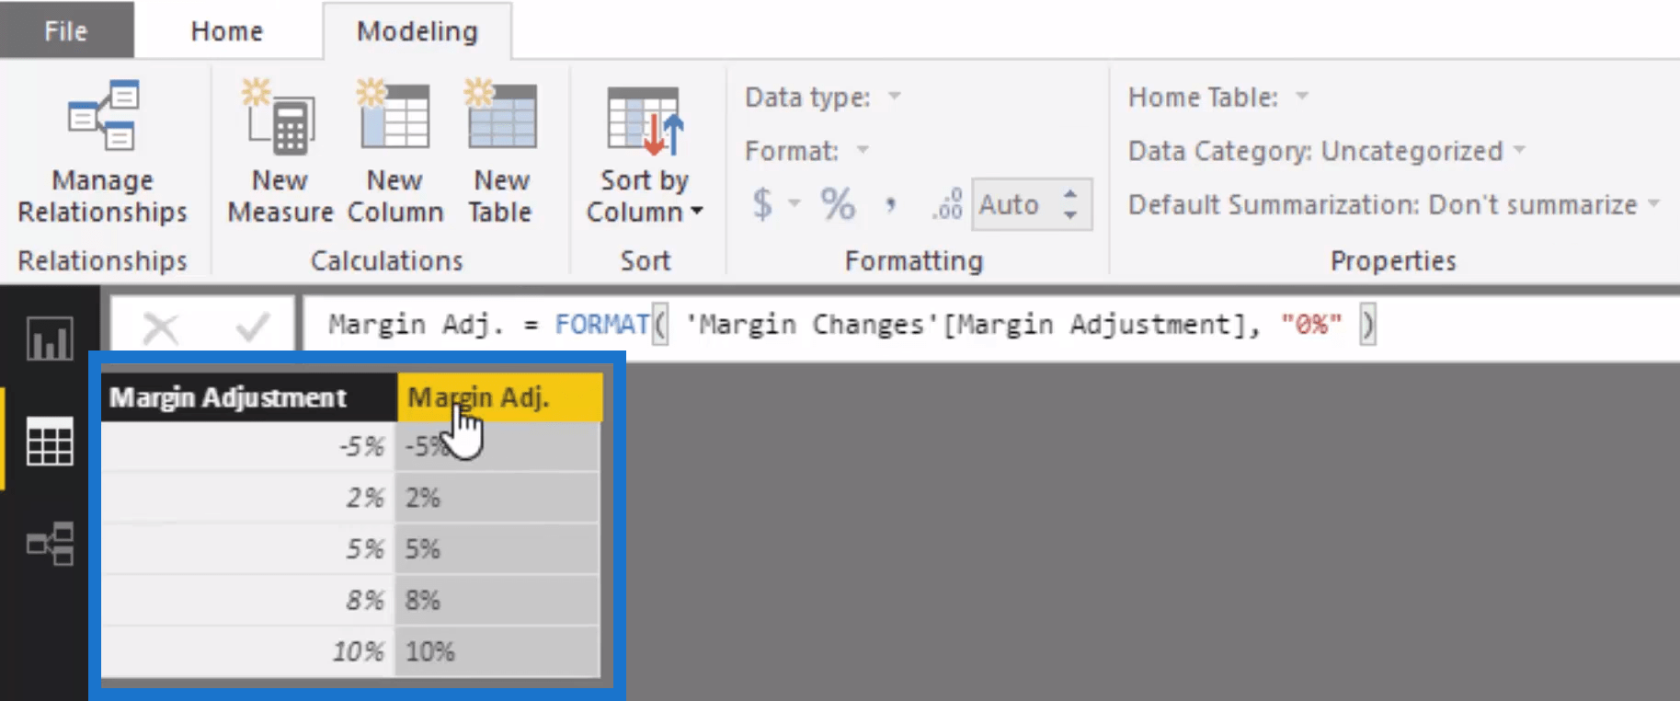Image resolution: width=1680 pixels, height=701 pixels.
Task: Click the decimal places icon
Action: 946,204
